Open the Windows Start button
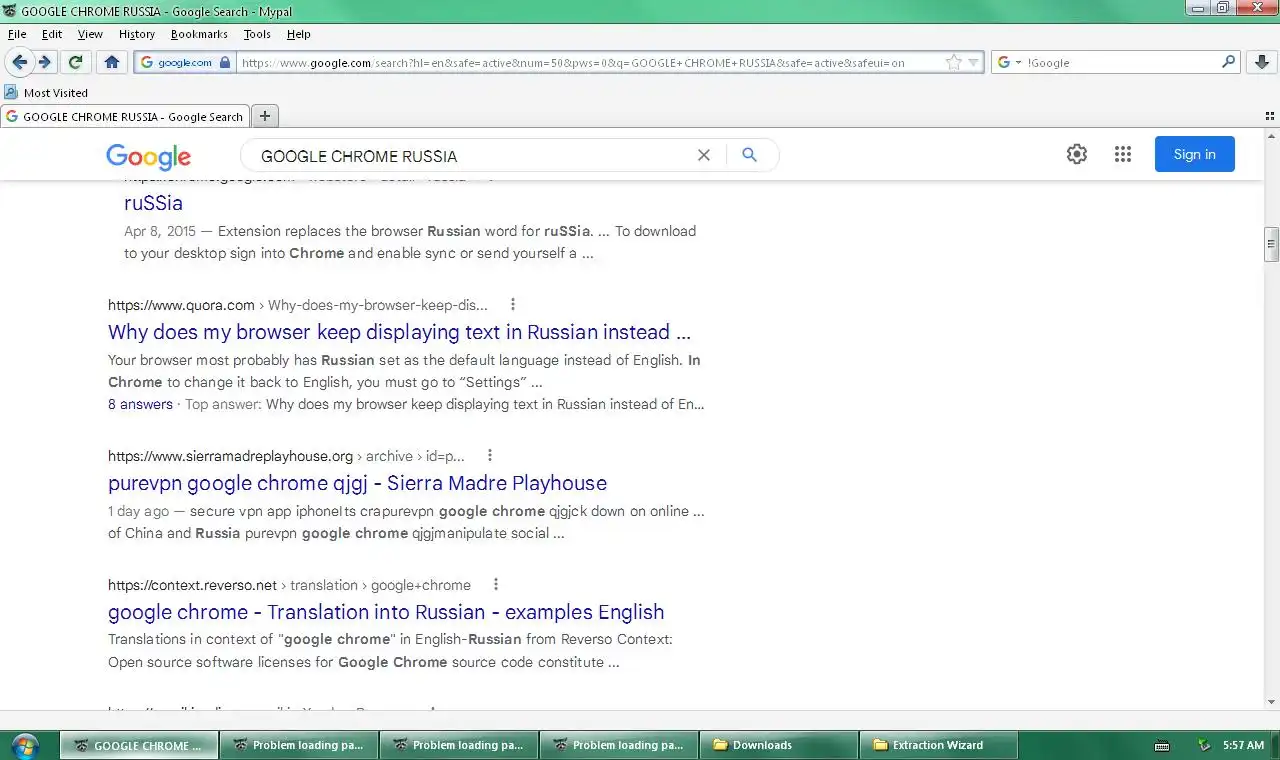The image size is (1280, 760). [25, 745]
